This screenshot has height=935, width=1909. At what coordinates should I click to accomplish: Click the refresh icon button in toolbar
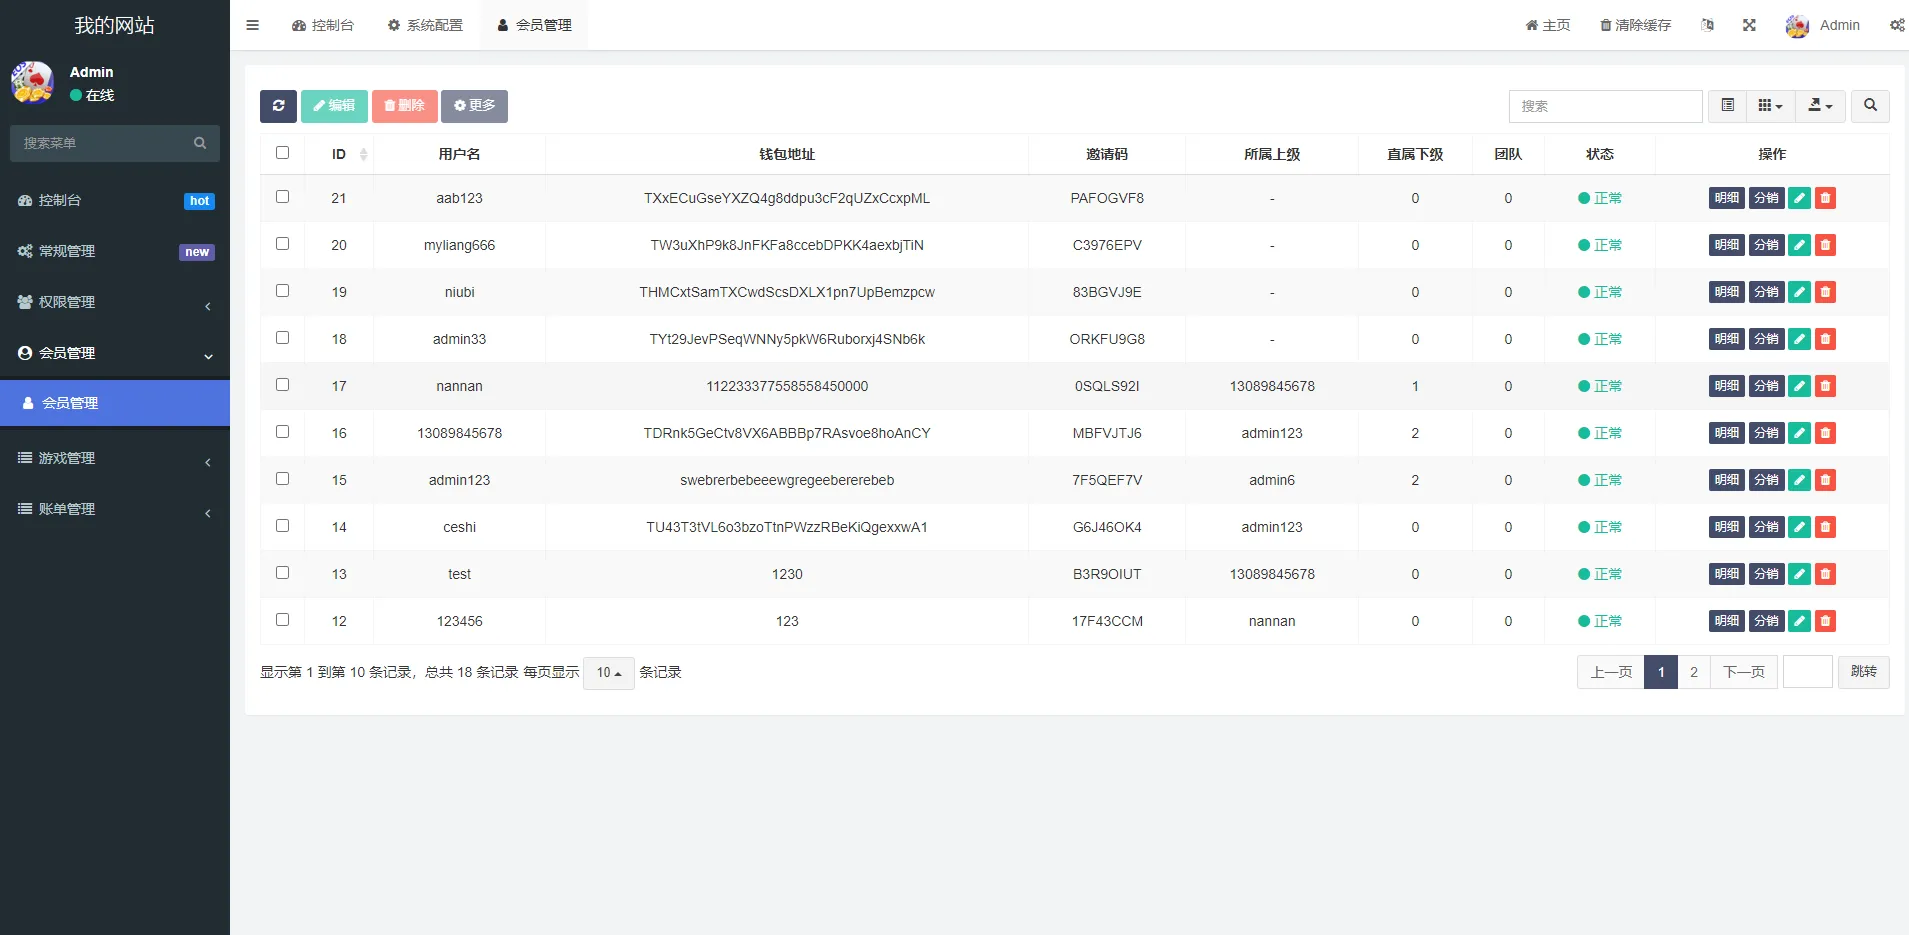(278, 106)
